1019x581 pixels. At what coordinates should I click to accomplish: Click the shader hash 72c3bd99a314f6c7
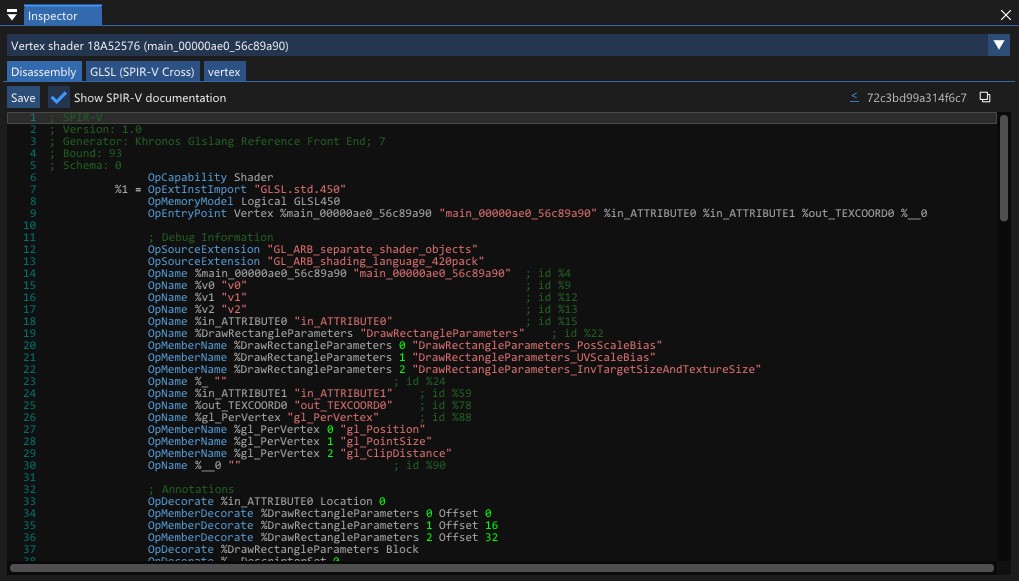(916, 98)
